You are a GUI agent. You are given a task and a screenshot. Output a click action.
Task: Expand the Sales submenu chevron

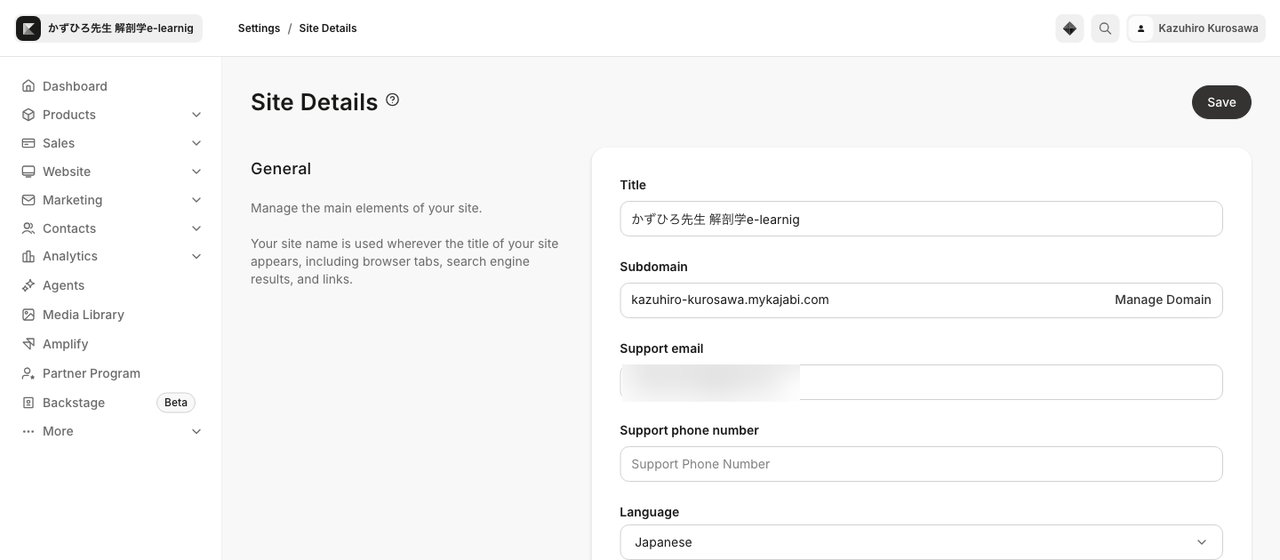click(196, 143)
